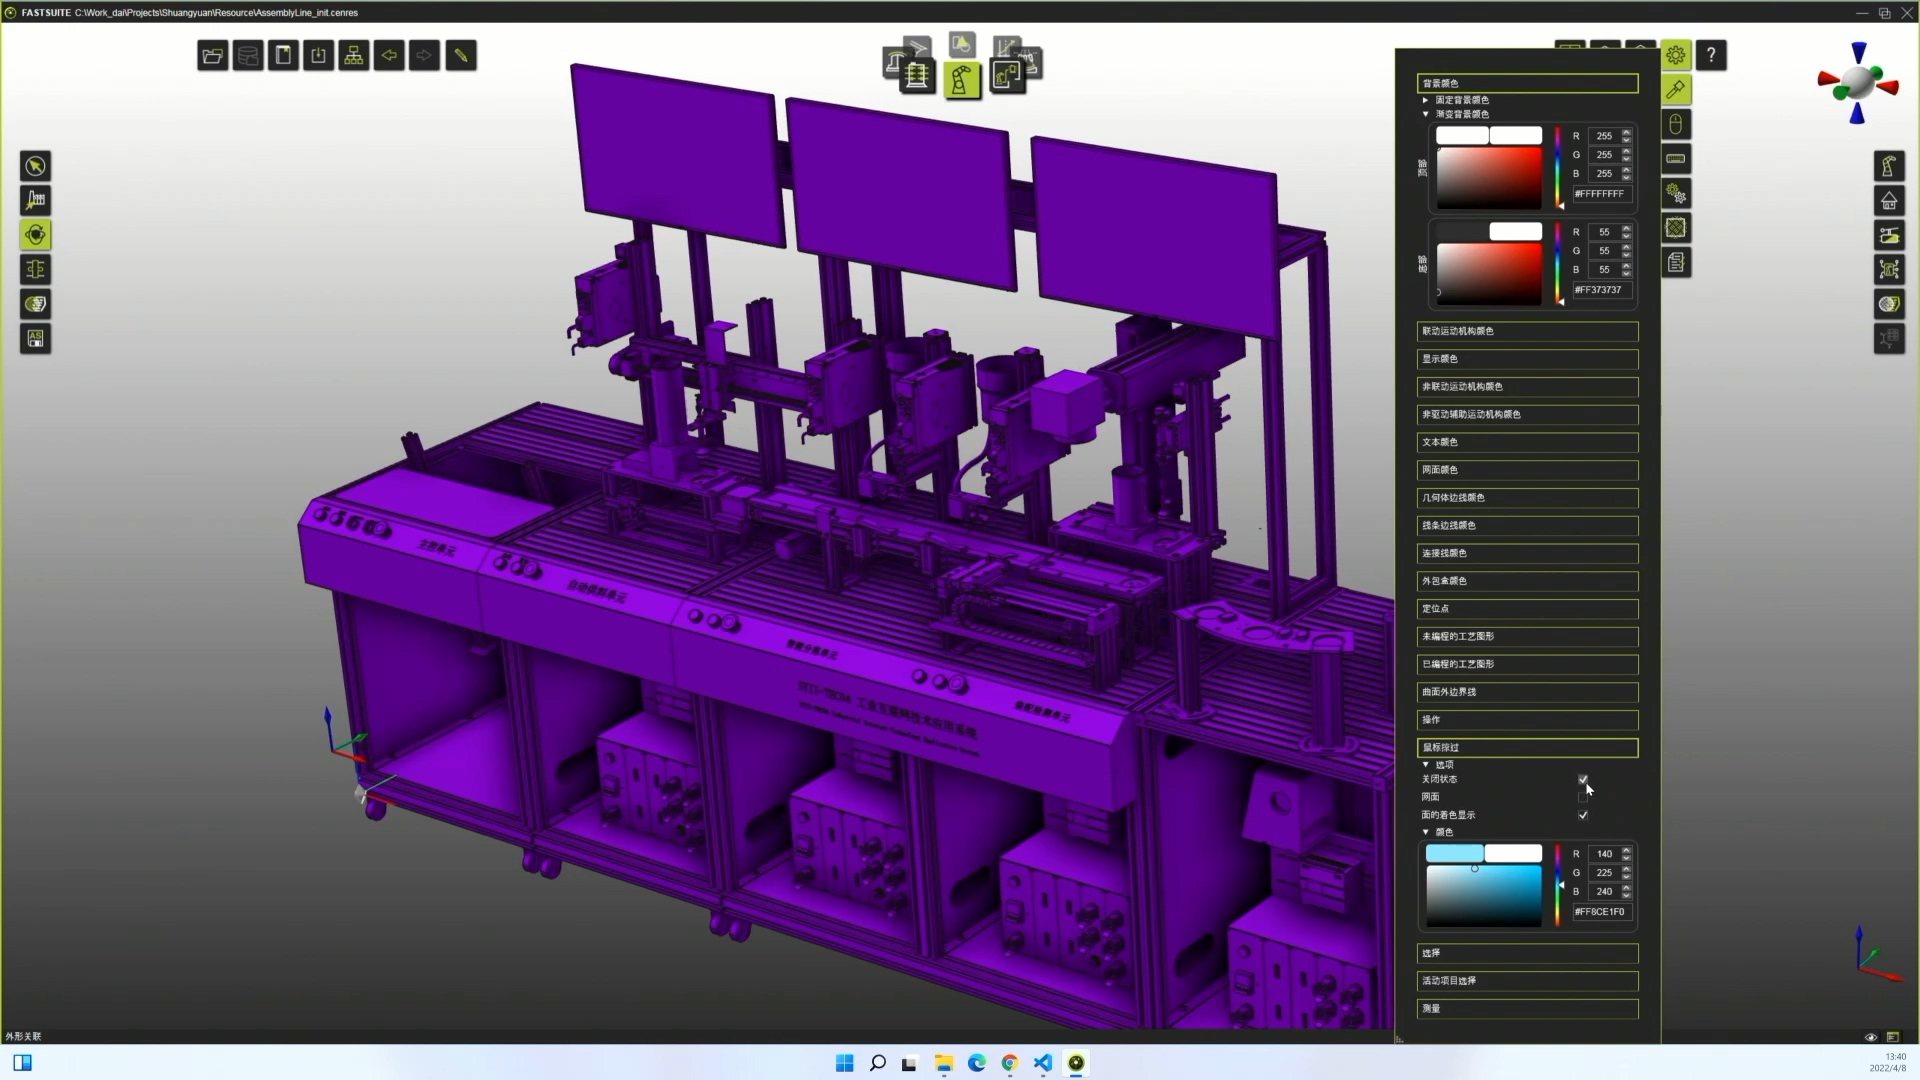Screen dimensions: 1920x1080
Task: Click the 选择 section header
Action: [1526, 953]
